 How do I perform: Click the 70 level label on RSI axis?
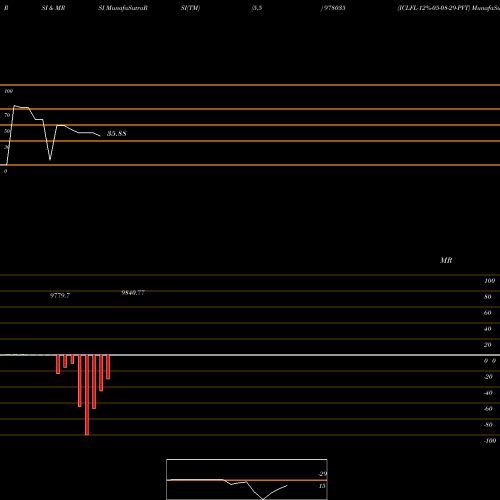7,115
